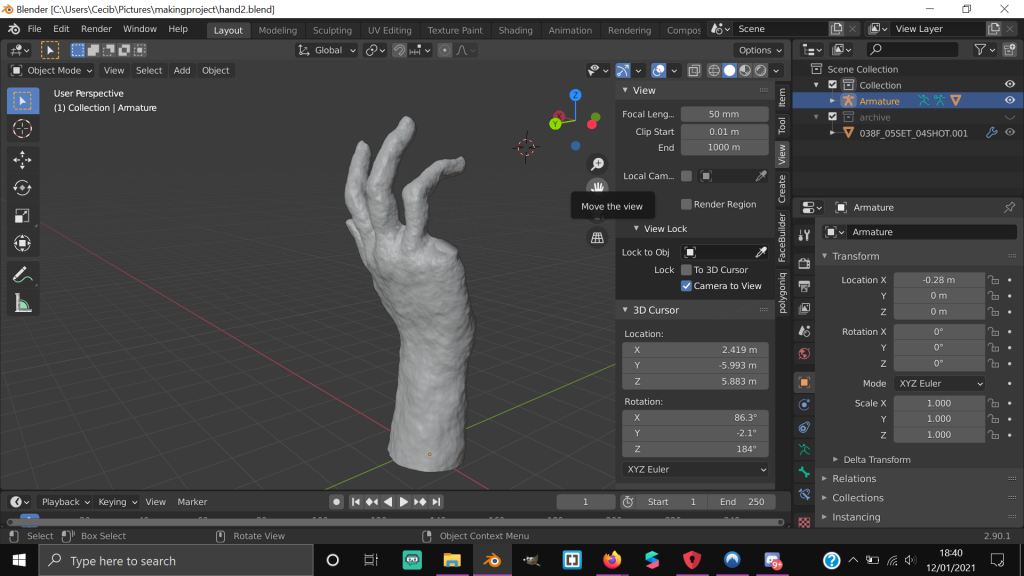Click the Focal Length value slider
Viewport: 1024px width, 576px height.
pyautogui.click(x=724, y=114)
